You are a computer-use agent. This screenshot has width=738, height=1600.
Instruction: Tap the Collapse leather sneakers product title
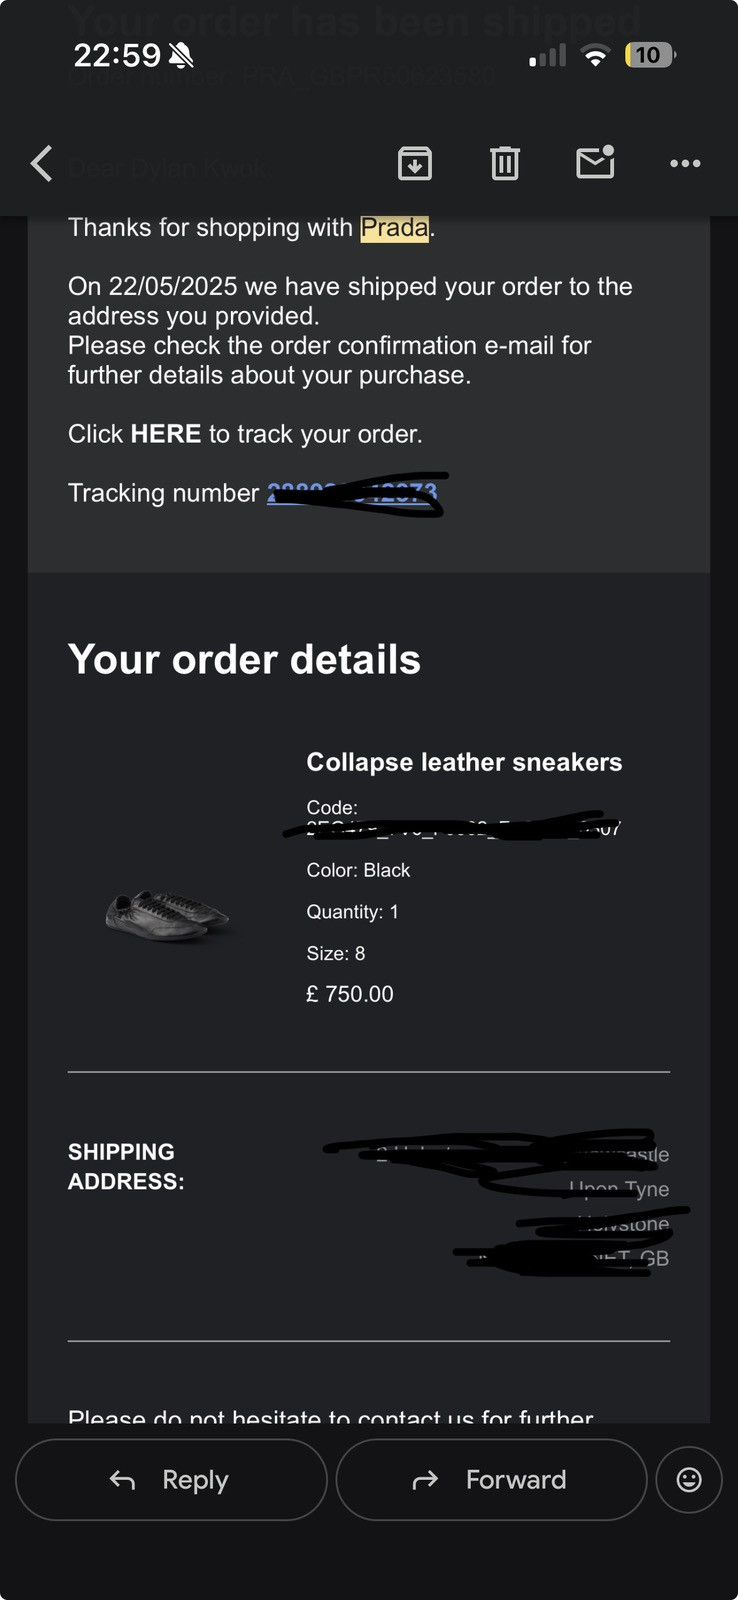click(x=464, y=762)
